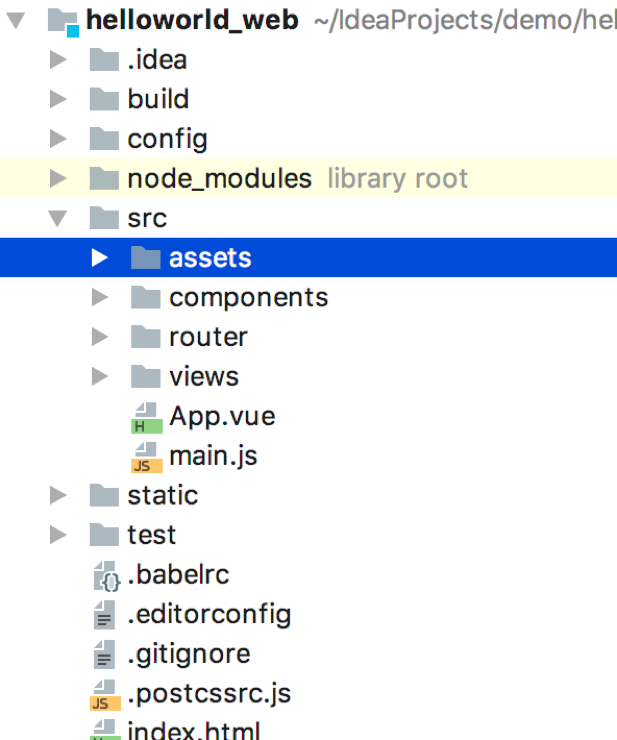This screenshot has height=740, width=617.
Task: Select the views folder
Action: tap(203, 377)
